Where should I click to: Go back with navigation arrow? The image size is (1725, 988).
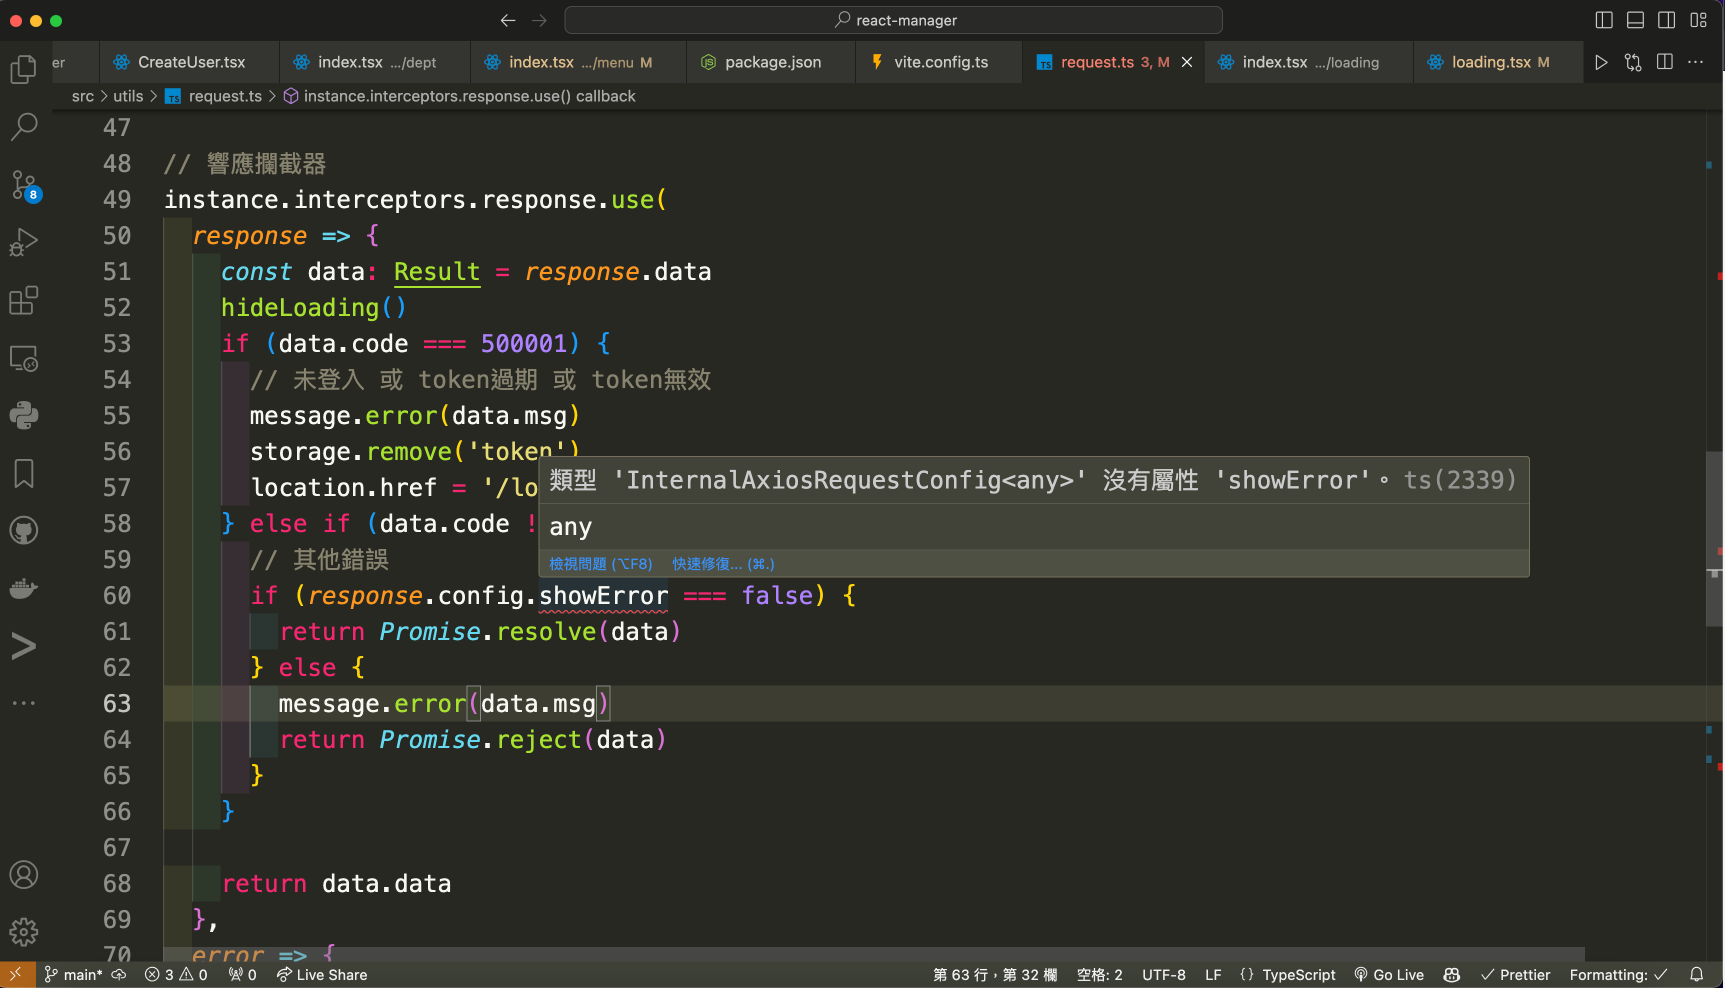click(508, 20)
